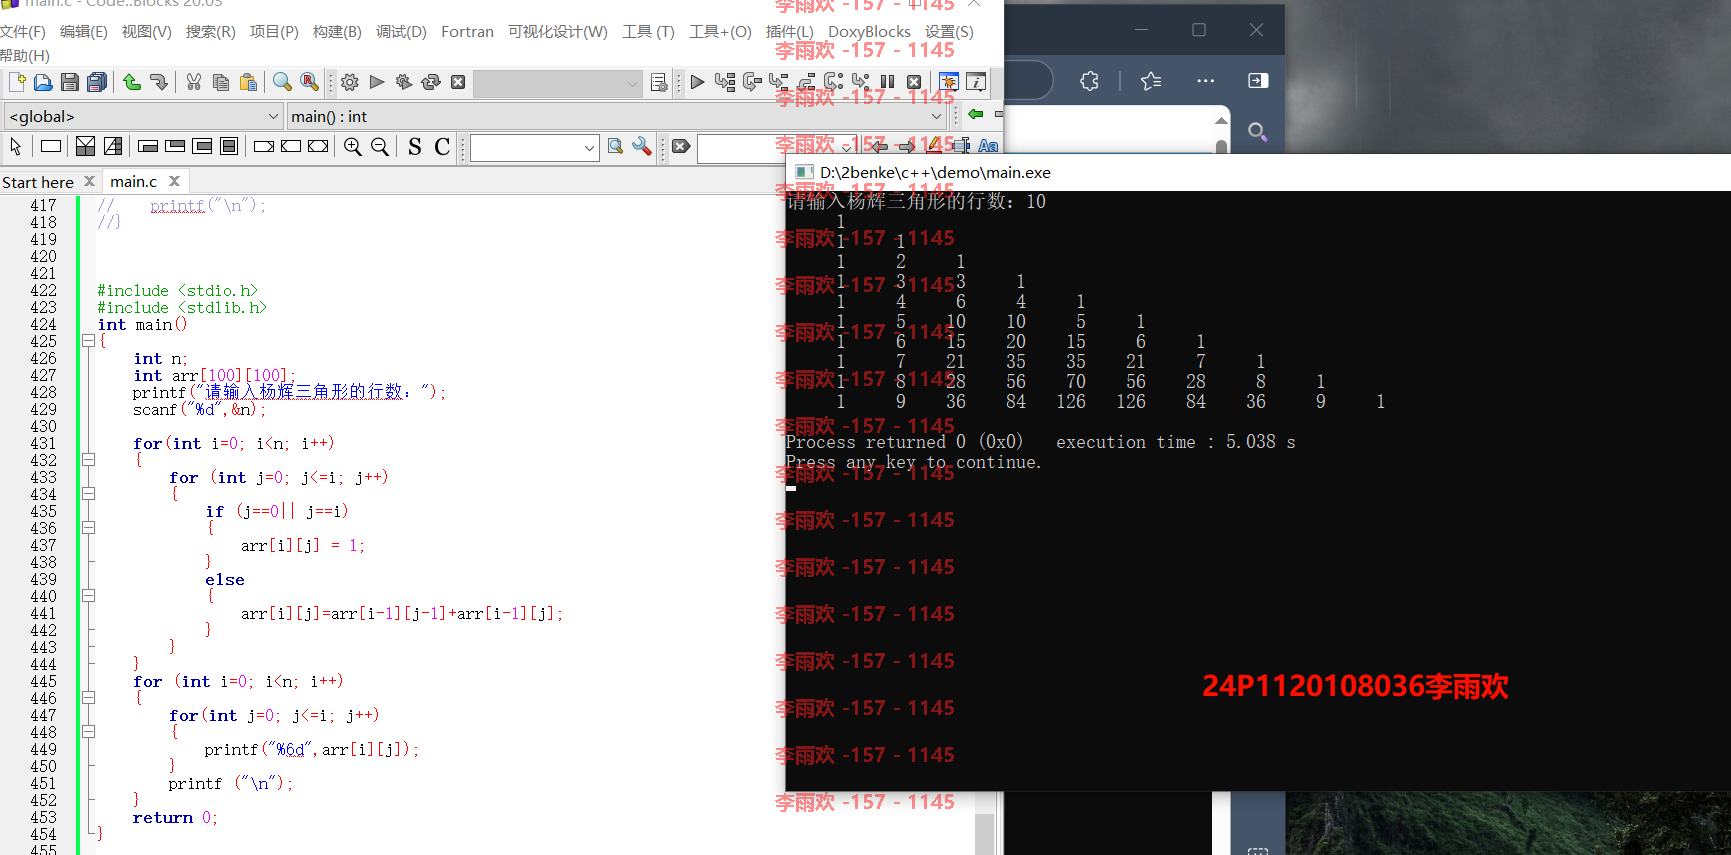1731x855 pixels.
Task: Click browser search magnifier icon
Action: (1258, 131)
